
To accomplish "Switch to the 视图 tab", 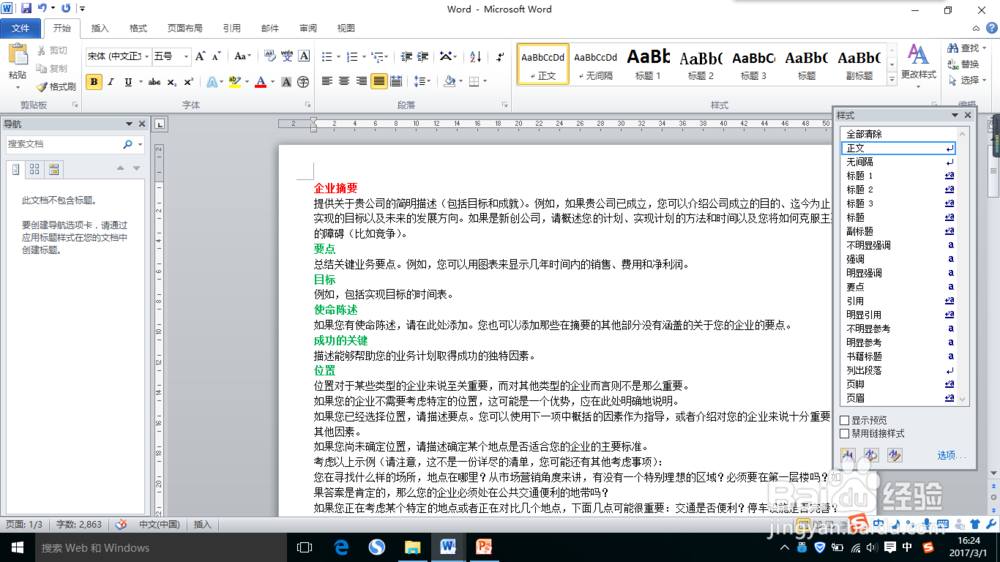I will coord(346,28).
